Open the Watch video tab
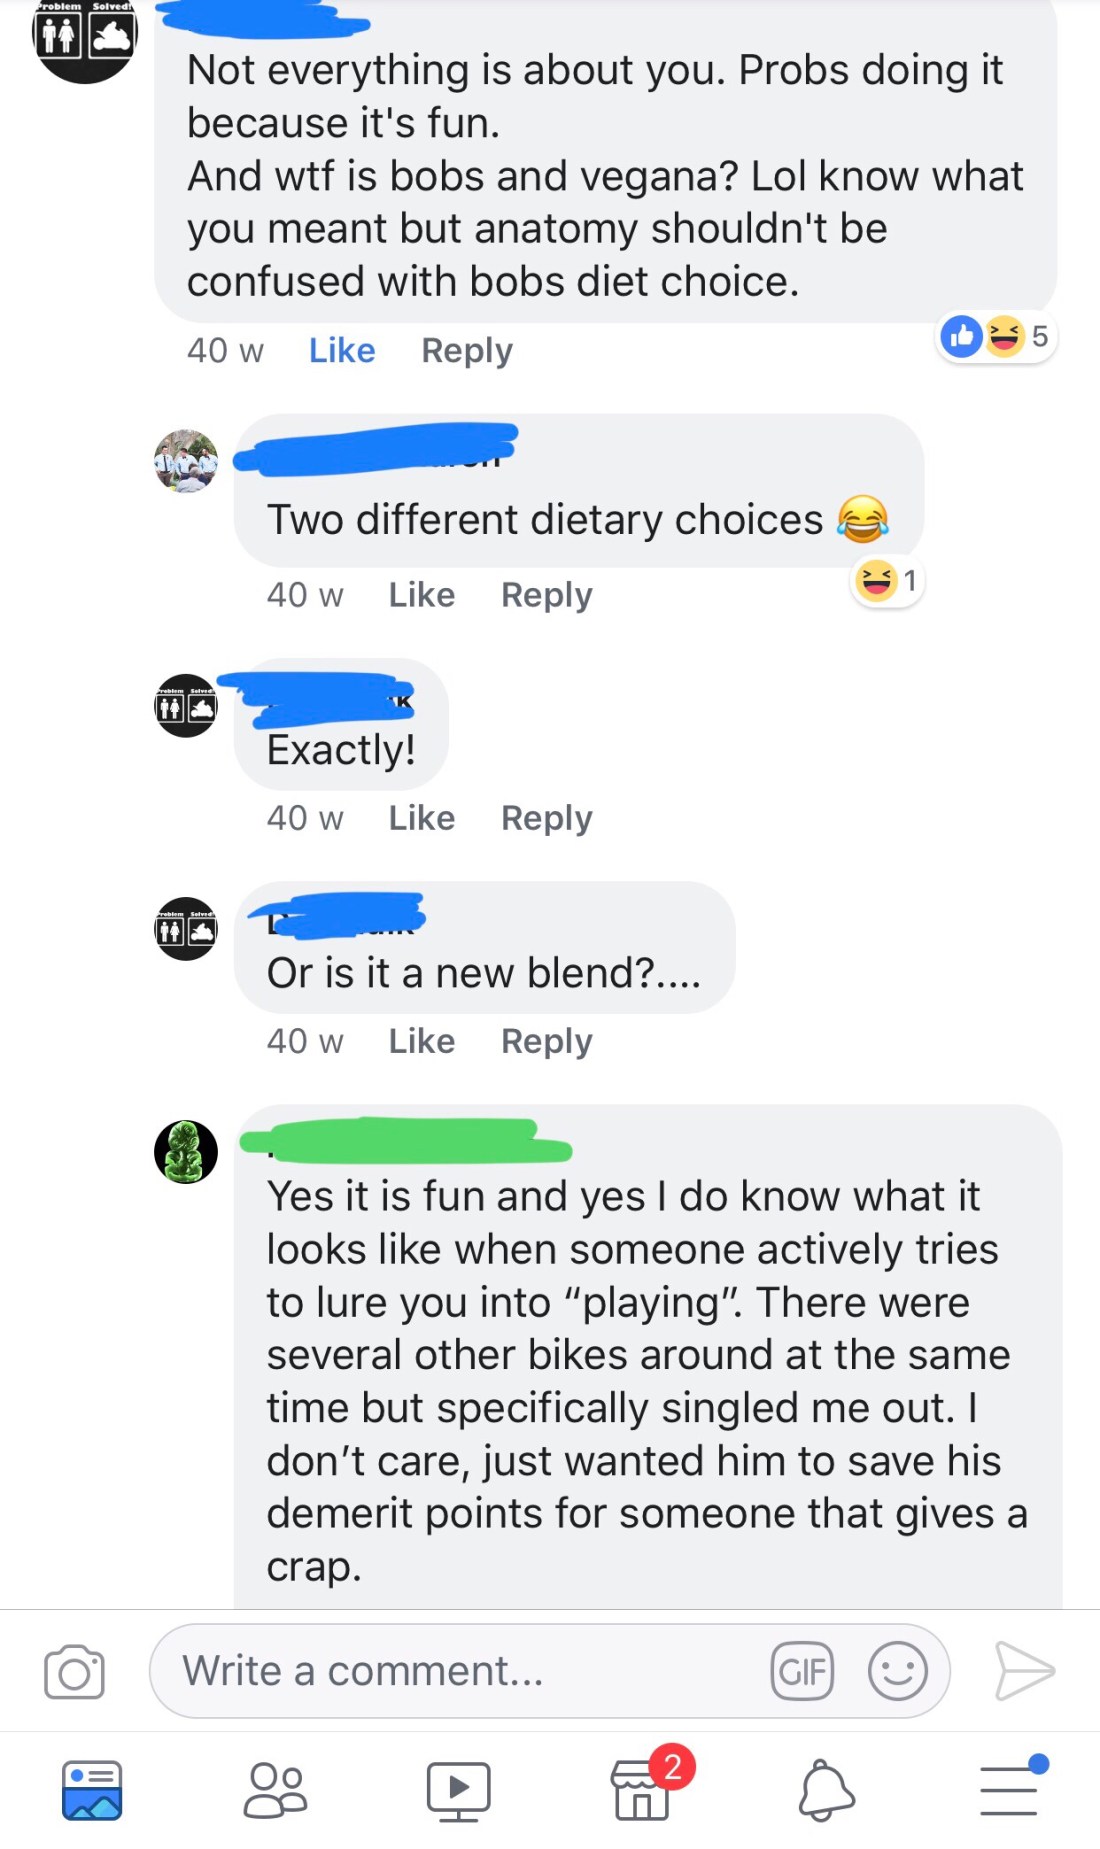This screenshot has width=1100, height=1849. (x=458, y=1789)
